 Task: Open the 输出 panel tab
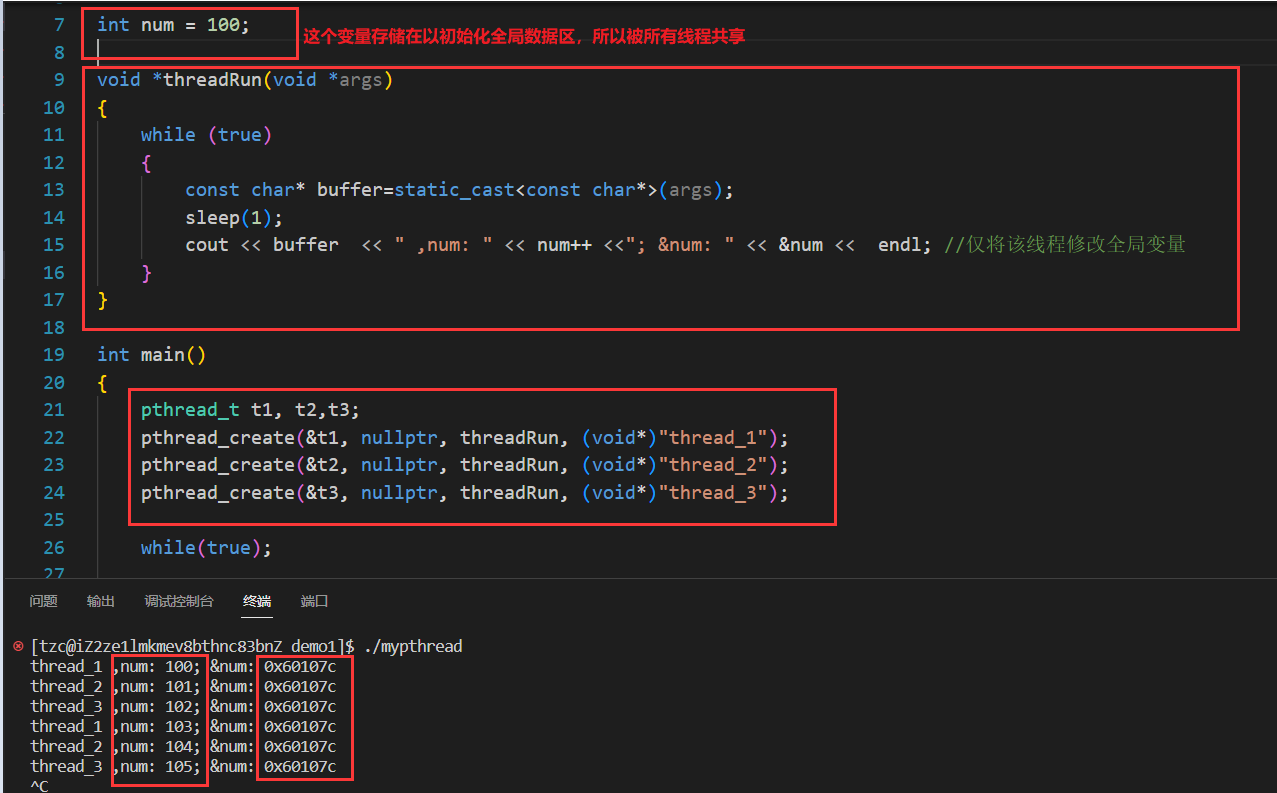tap(101, 601)
